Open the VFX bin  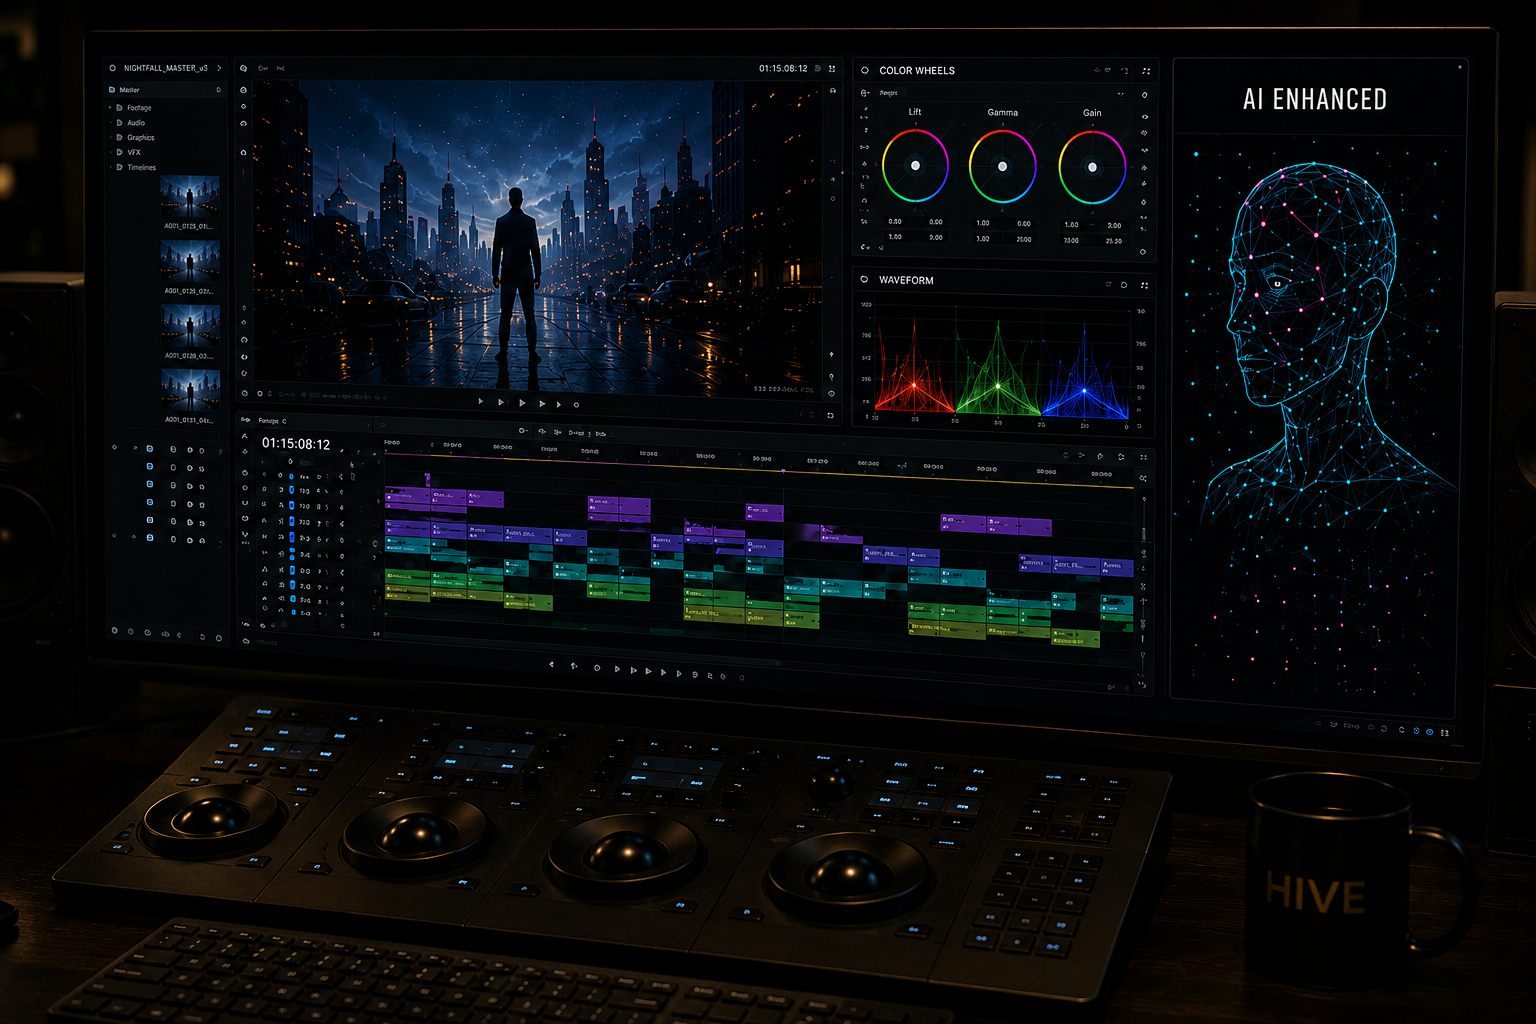[129, 153]
